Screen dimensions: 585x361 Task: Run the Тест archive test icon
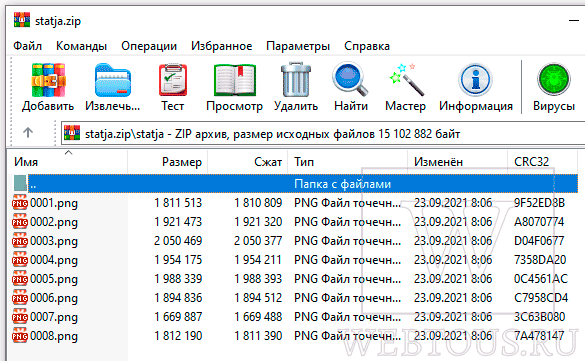172,80
